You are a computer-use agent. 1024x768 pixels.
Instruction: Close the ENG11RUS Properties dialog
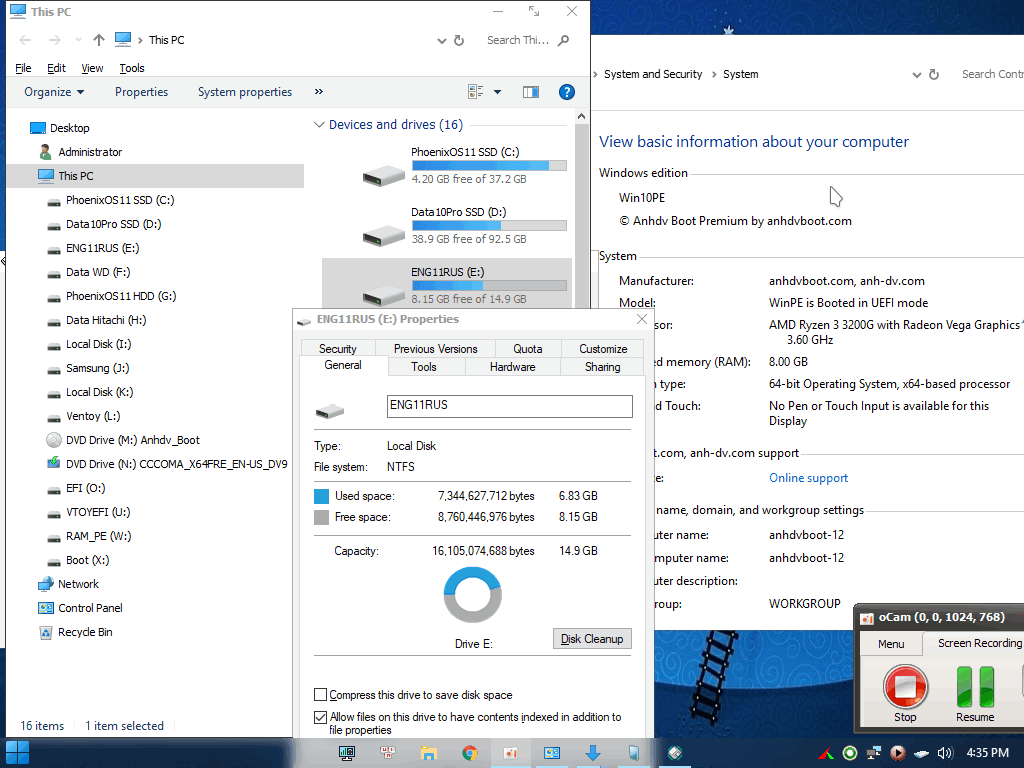point(642,319)
